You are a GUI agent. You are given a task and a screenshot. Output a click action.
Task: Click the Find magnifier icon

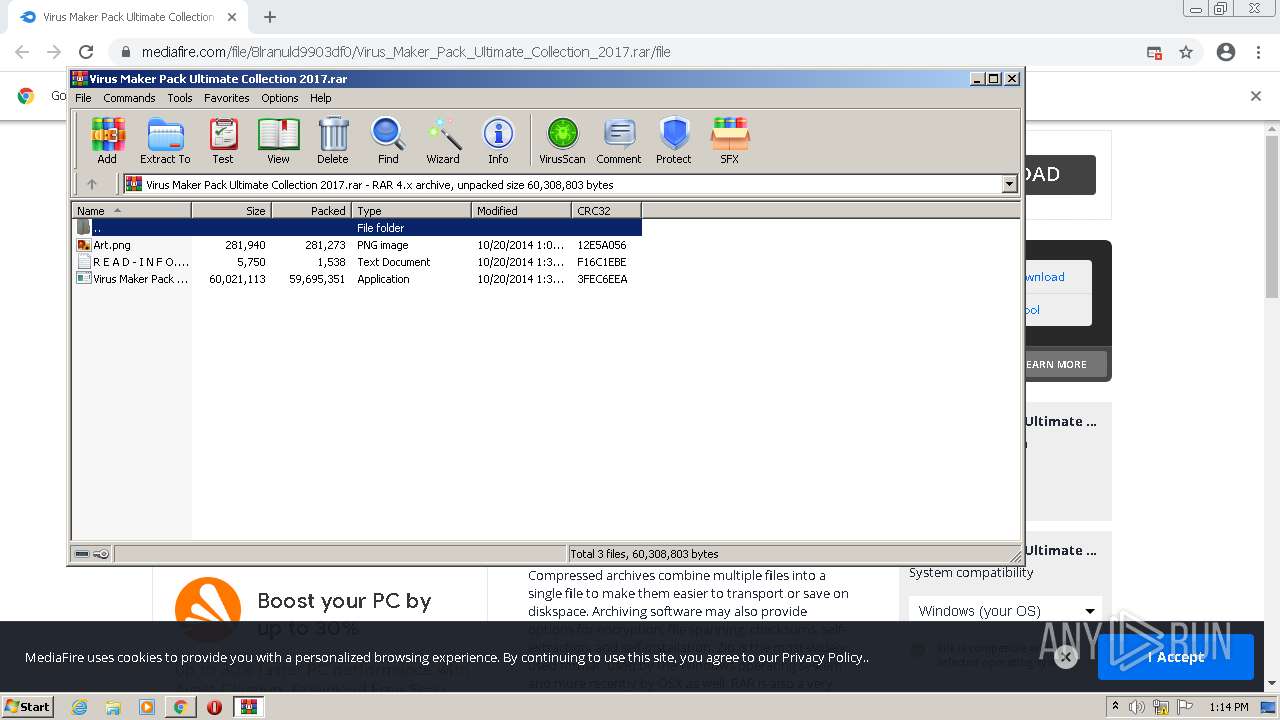388,140
